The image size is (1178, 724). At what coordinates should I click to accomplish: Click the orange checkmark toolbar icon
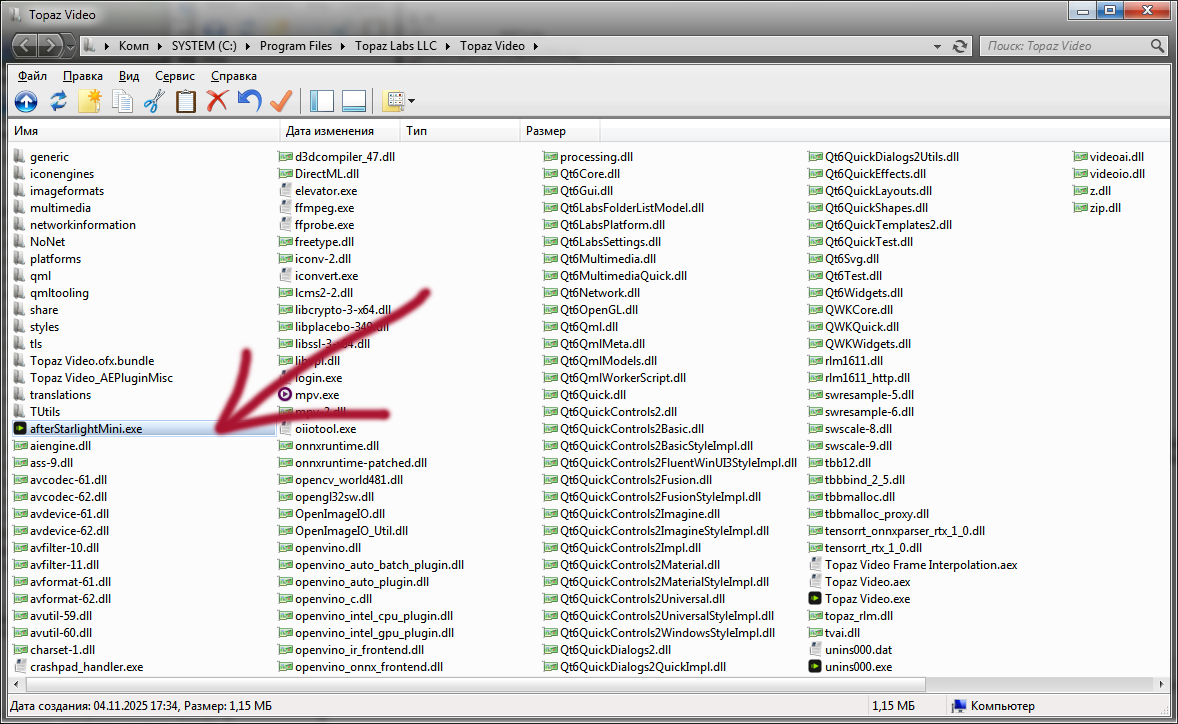281,101
